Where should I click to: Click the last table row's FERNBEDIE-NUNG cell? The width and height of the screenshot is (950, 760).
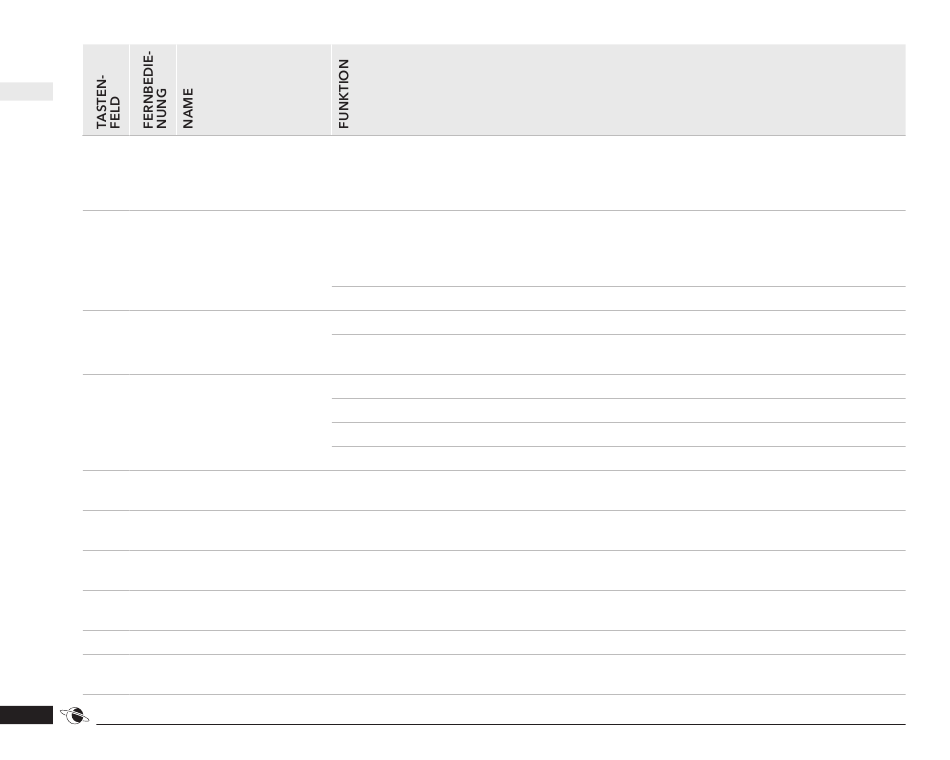click(153, 675)
